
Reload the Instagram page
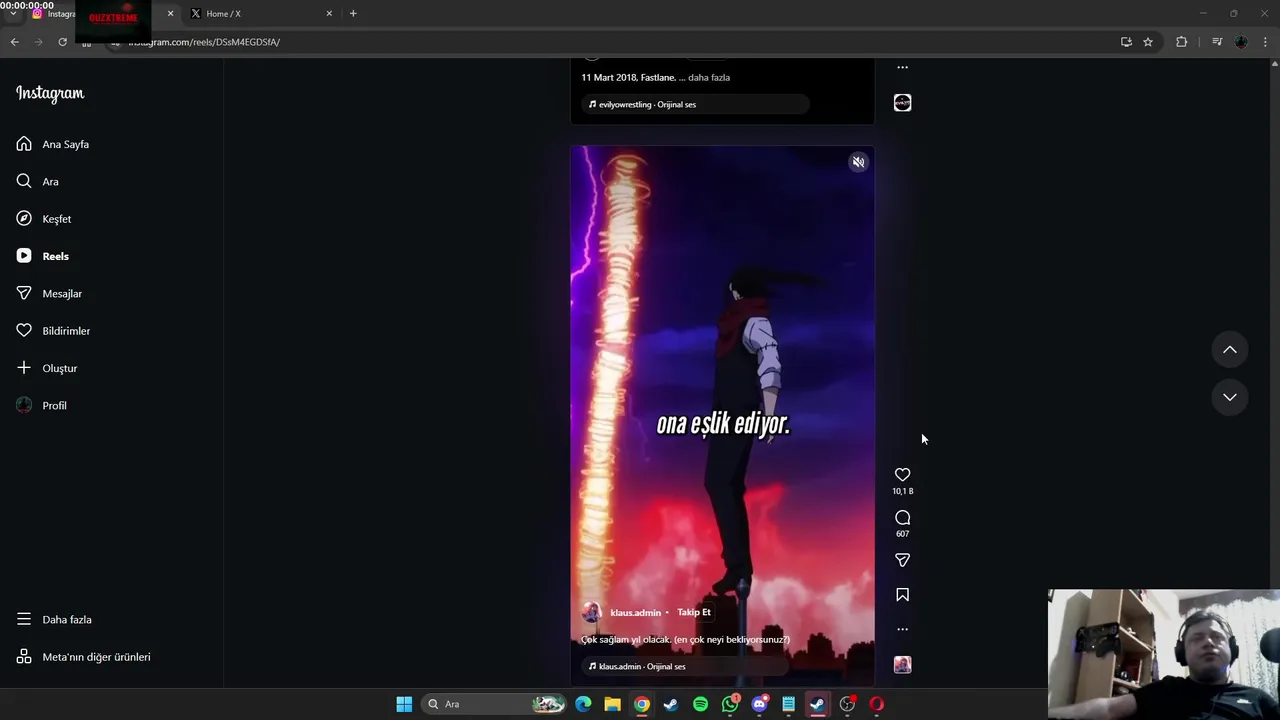tap(63, 42)
